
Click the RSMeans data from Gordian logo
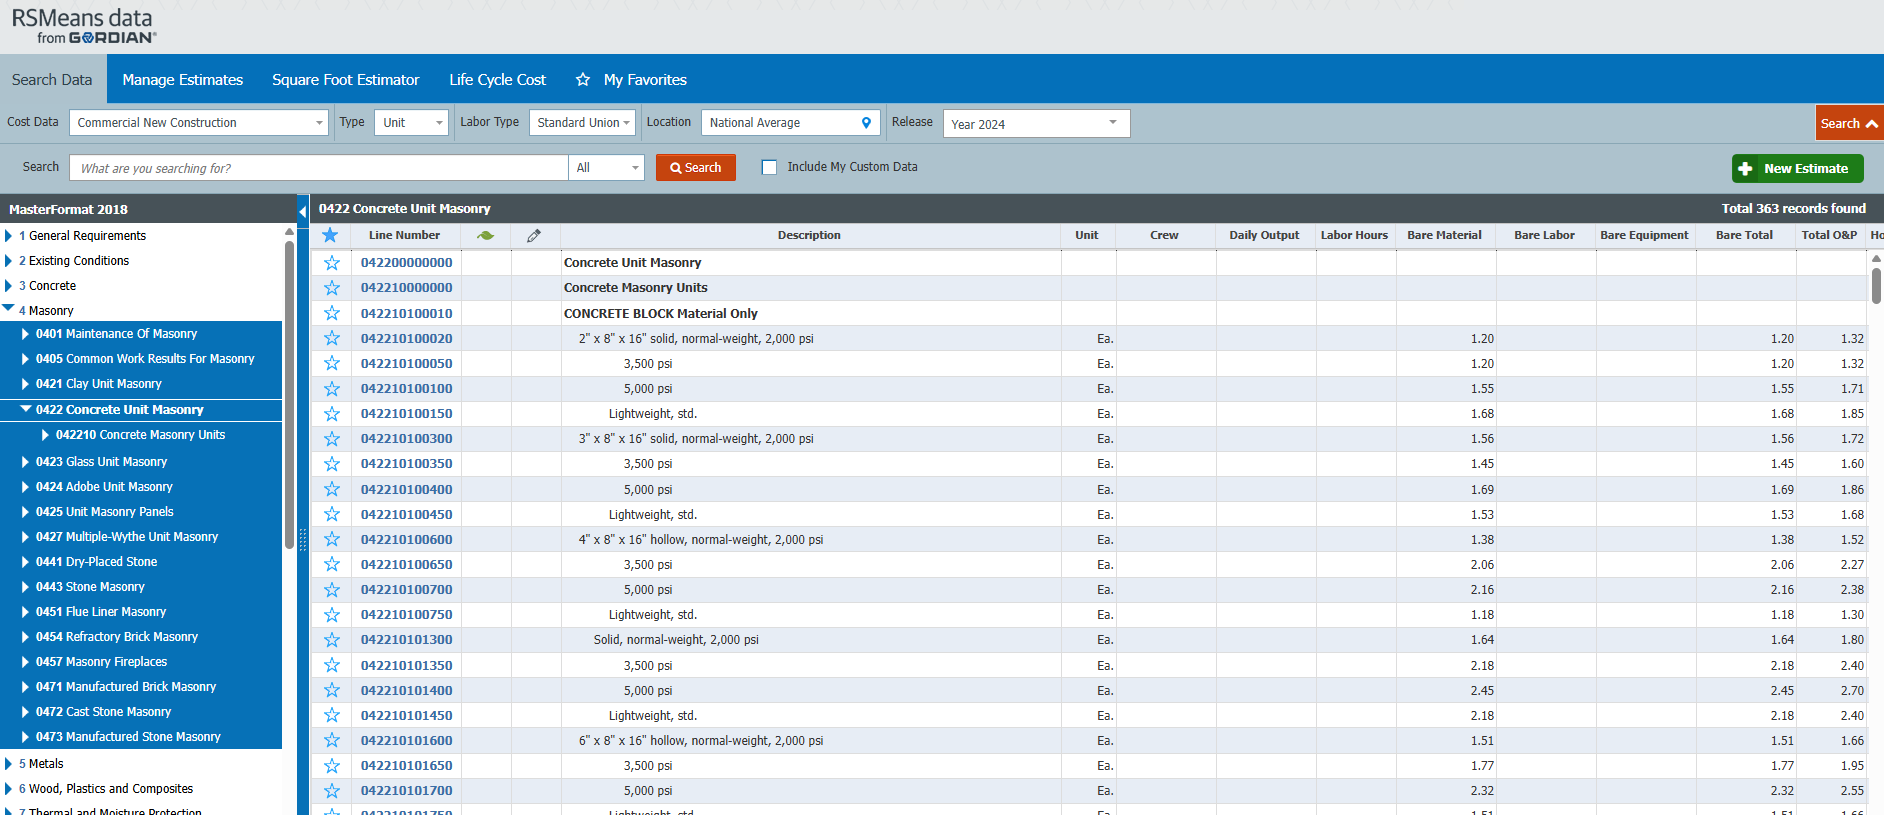coord(83,26)
